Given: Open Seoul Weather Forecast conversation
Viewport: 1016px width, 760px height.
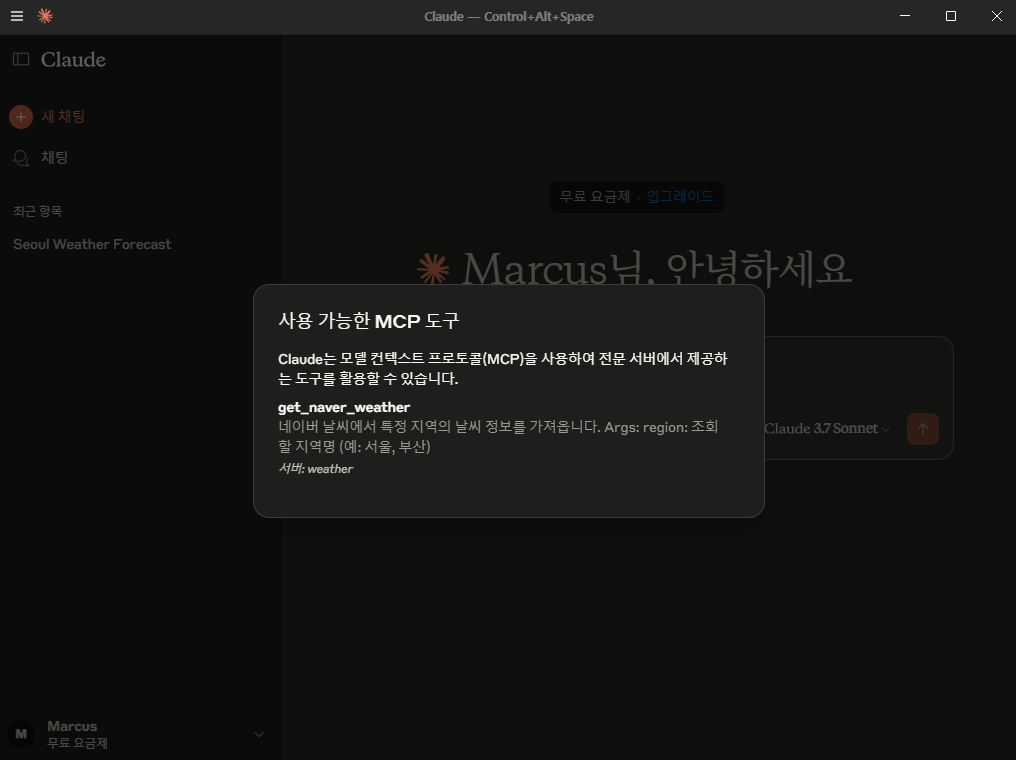Looking at the screenshot, I should point(92,244).
